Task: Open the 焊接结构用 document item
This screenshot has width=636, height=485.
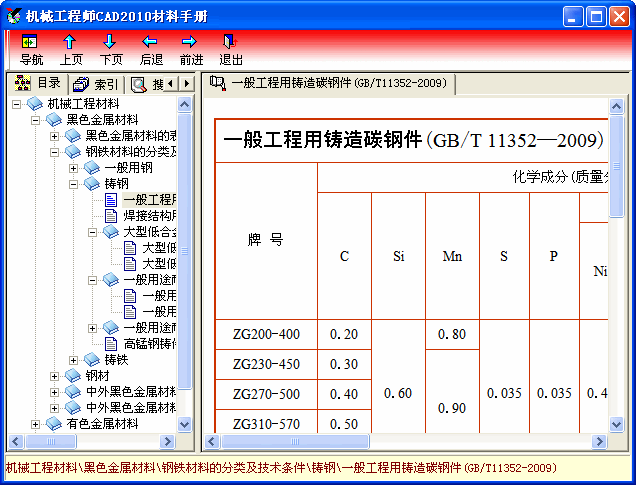Action: (x=149, y=216)
